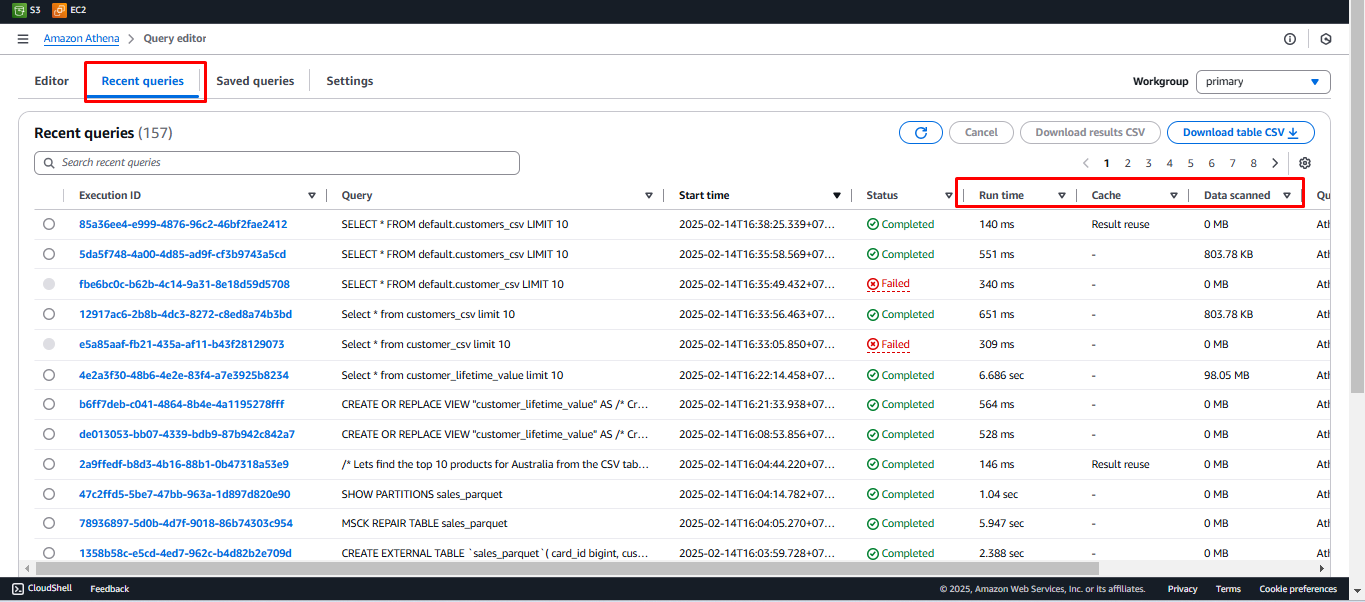Sort by Start time column arrow

coord(837,196)
